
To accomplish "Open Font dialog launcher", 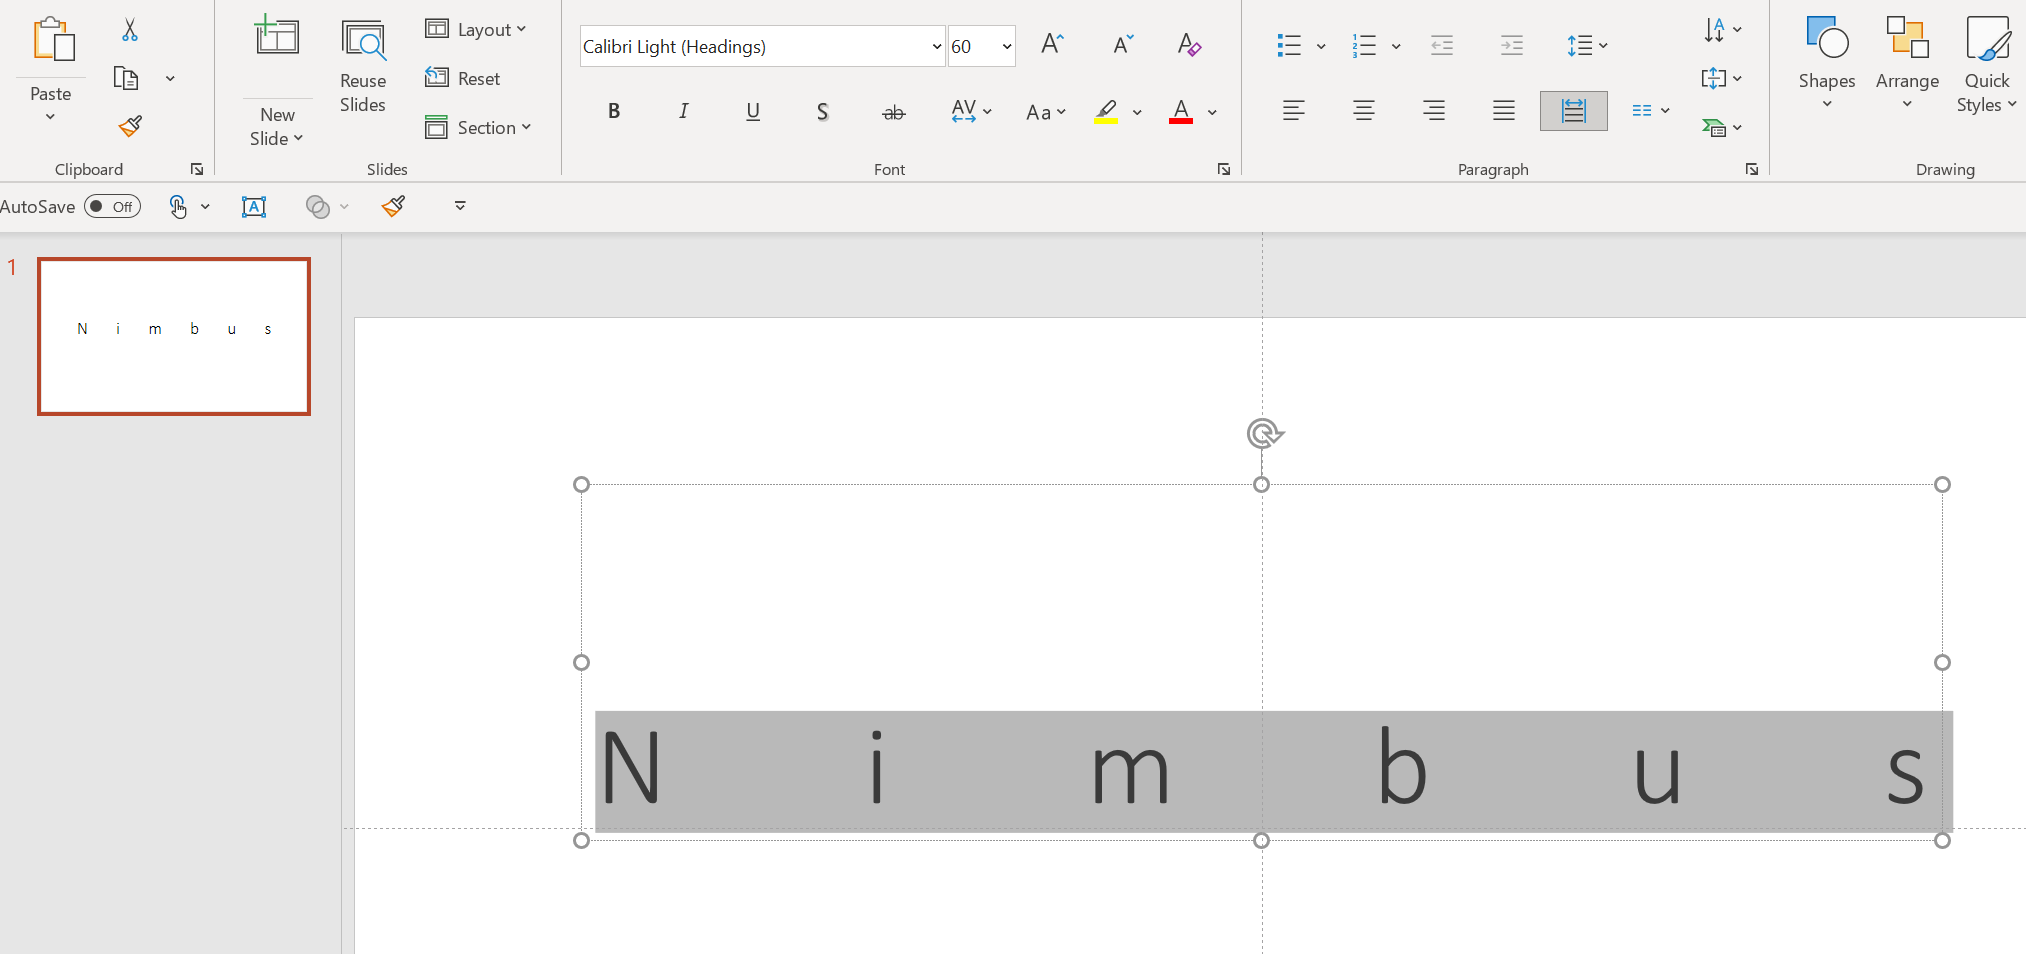I will click(1223, 169).
